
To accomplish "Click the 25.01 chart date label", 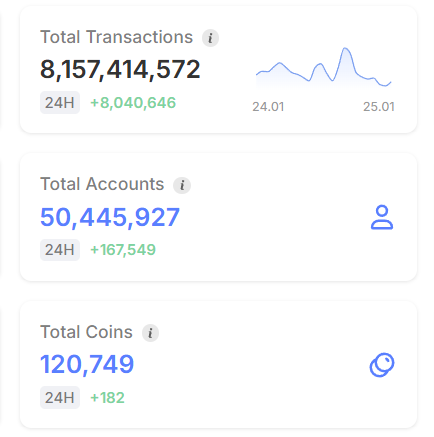I will click(379, 107).
